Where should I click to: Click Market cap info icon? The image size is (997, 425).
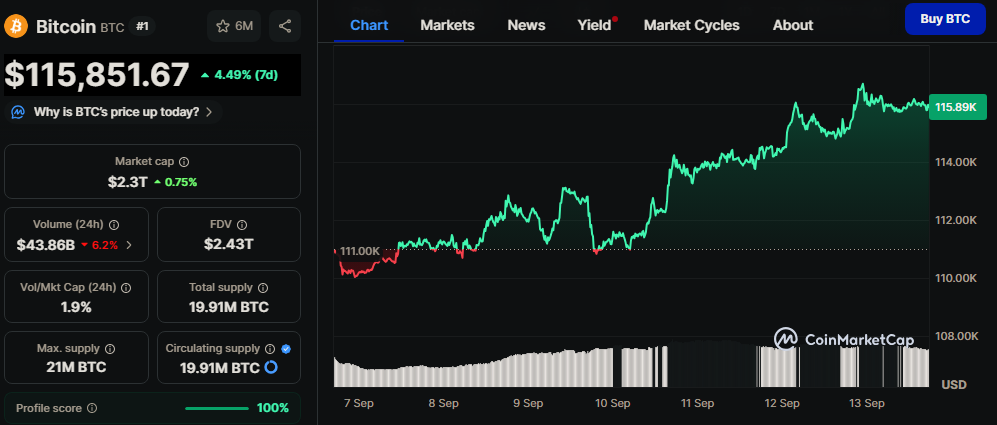coord(184,161)
